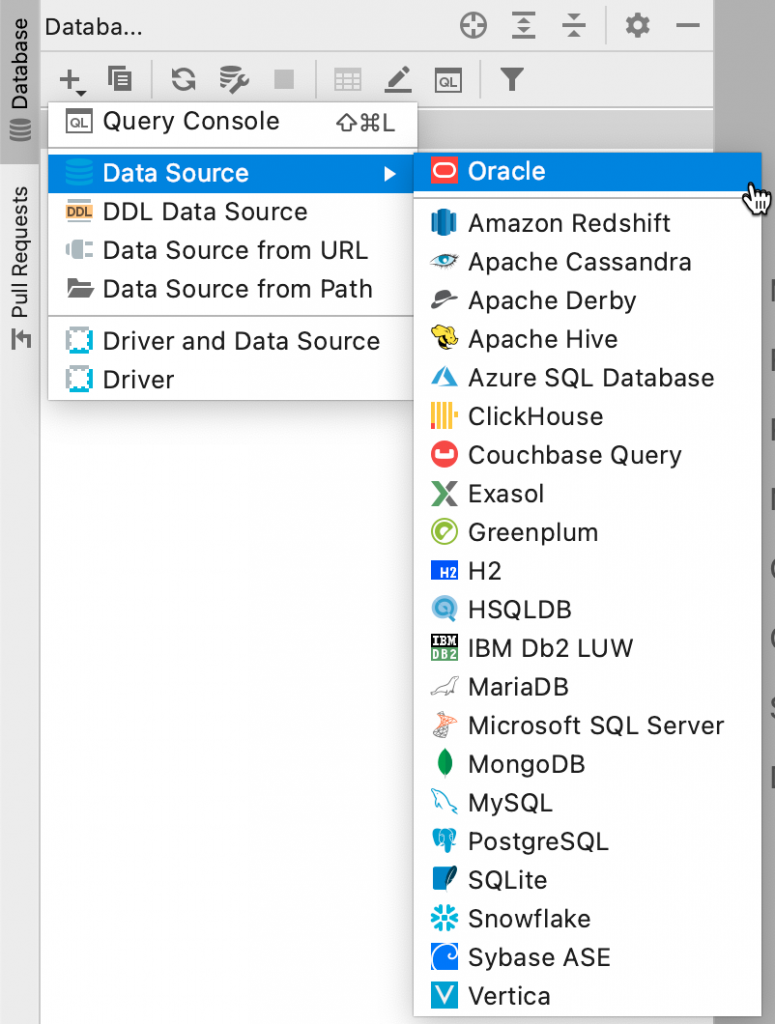Duplicate the selected data source

(x=122, y=79)
